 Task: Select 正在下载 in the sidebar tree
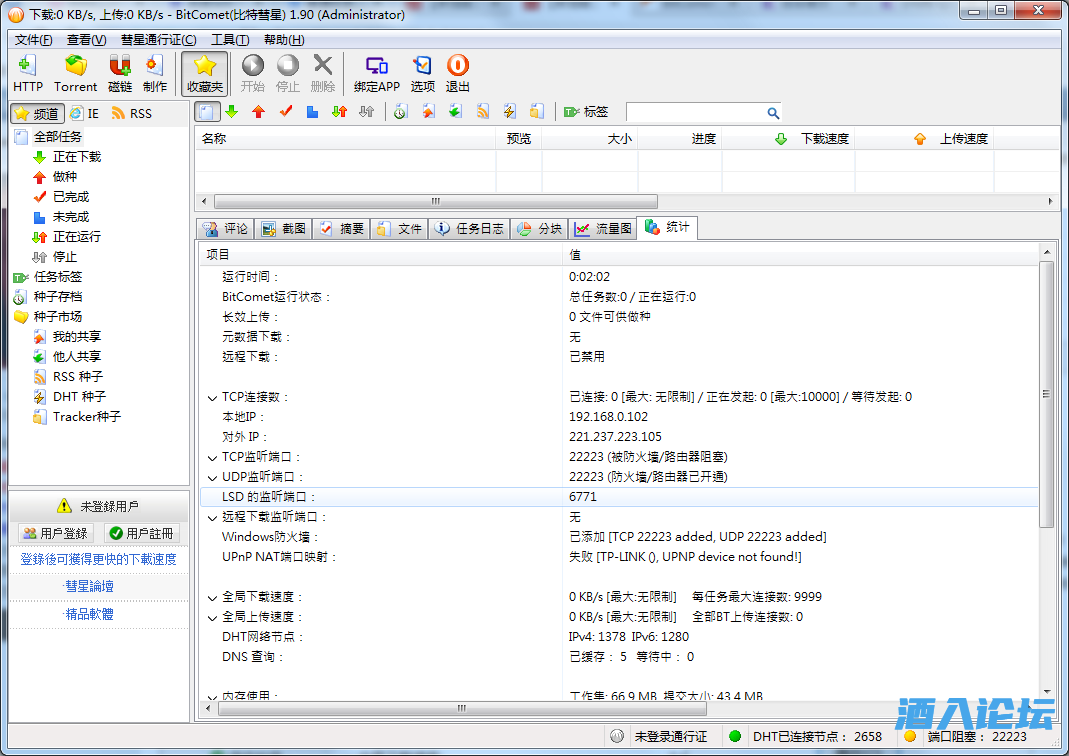point(77,157)
